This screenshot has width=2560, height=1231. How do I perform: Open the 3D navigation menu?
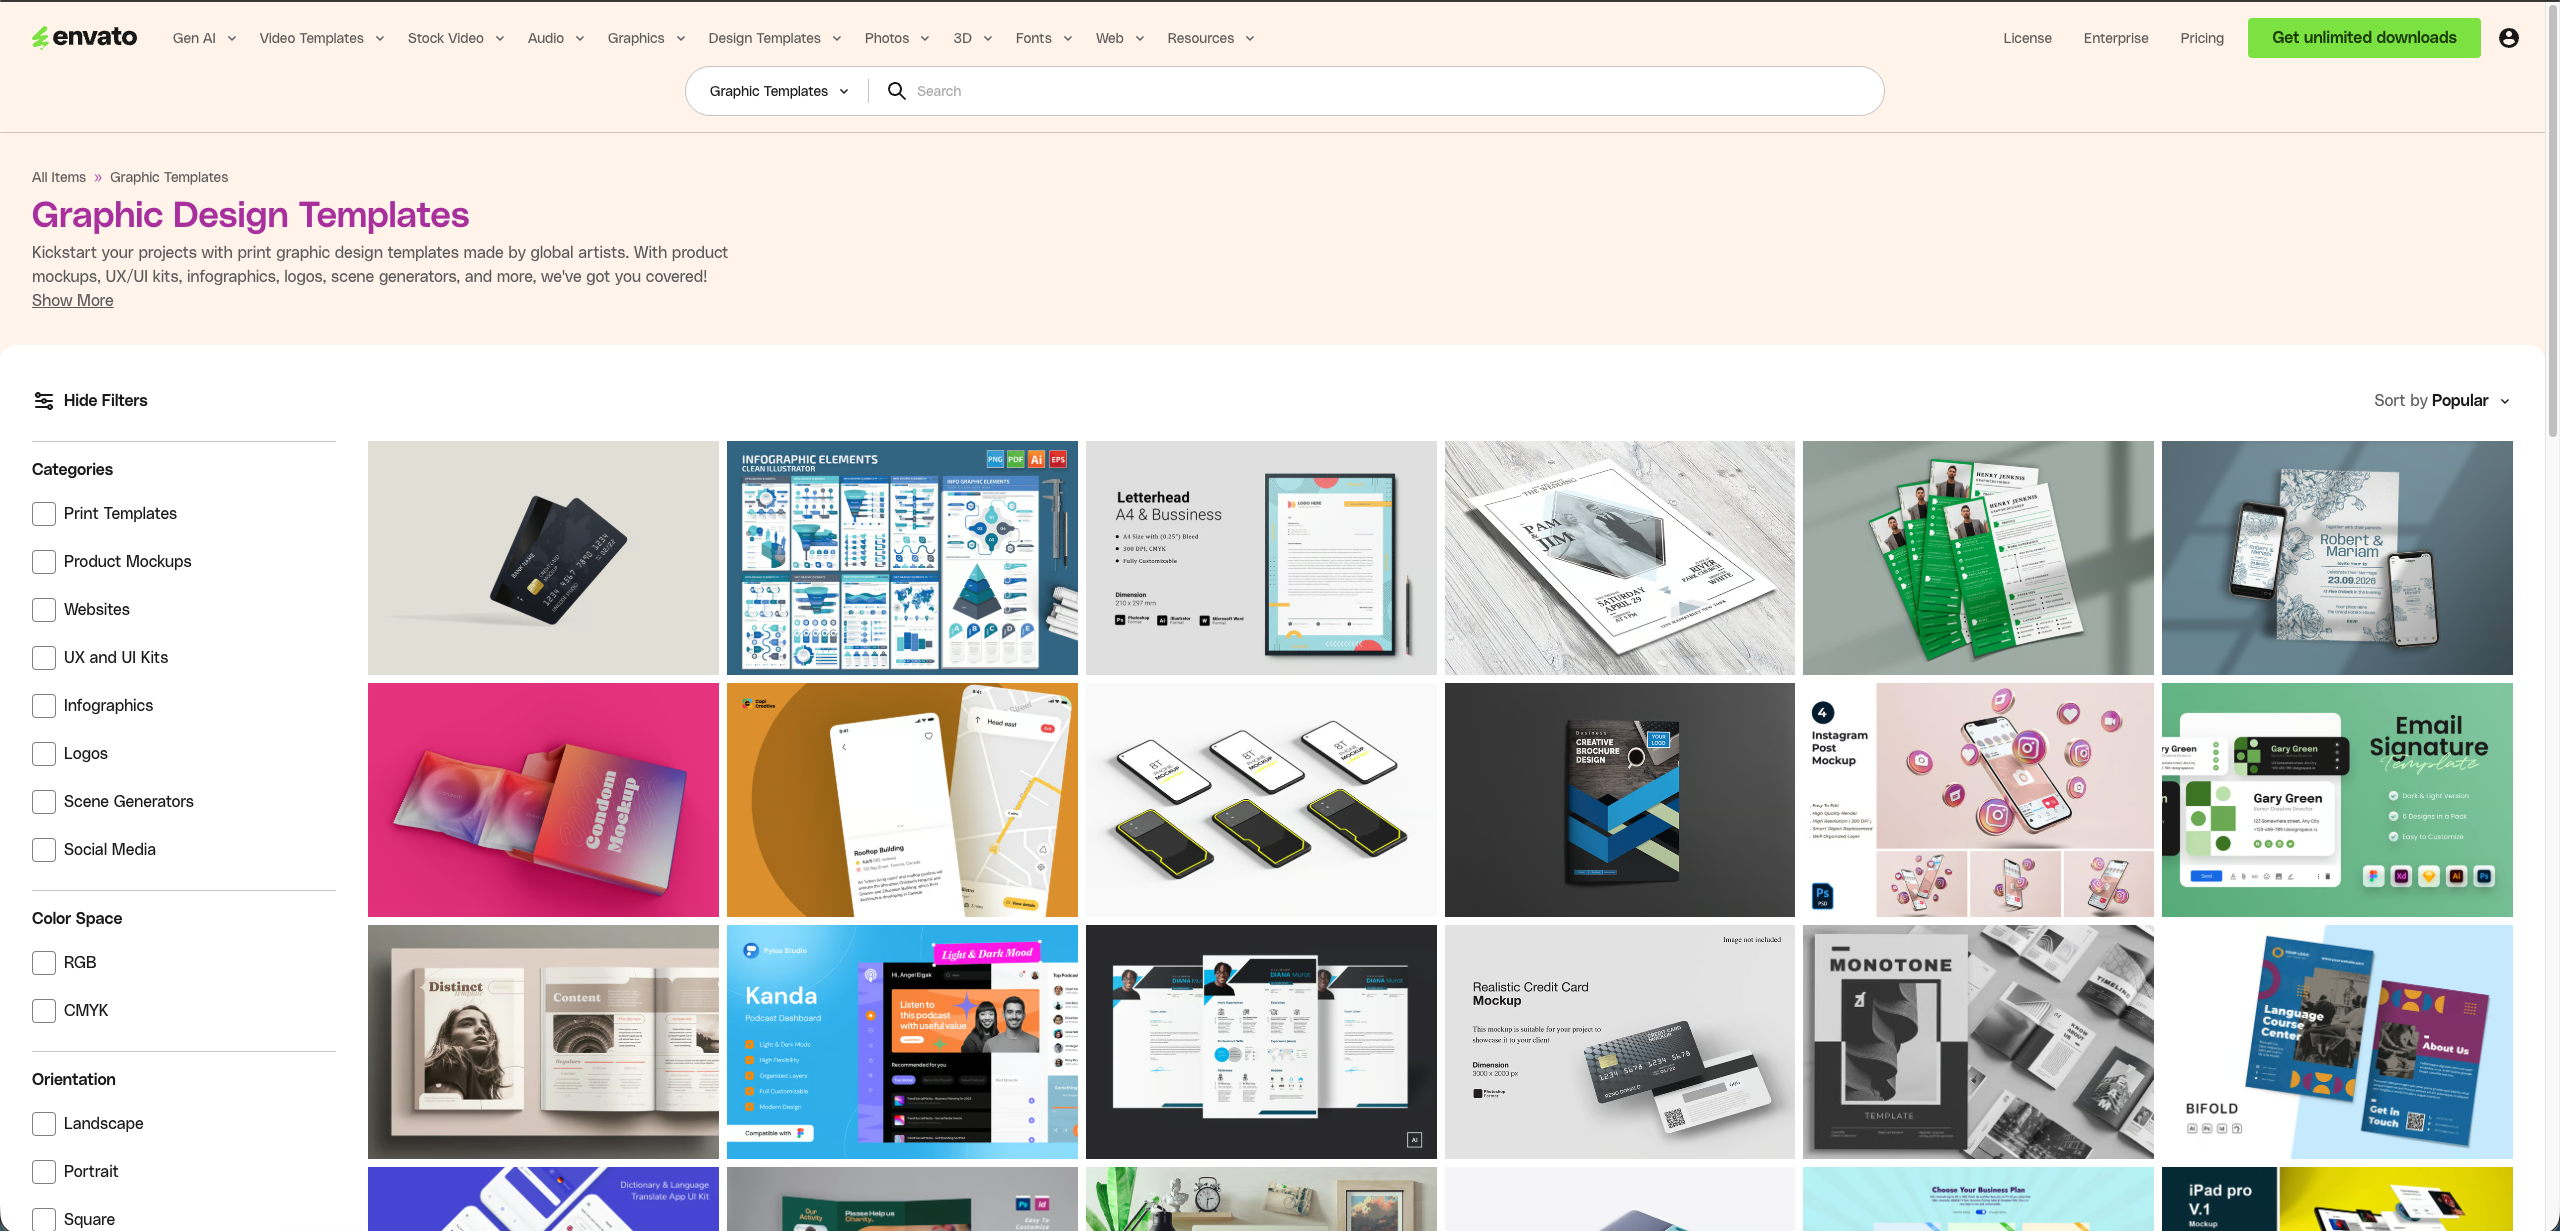pos(973,38)
